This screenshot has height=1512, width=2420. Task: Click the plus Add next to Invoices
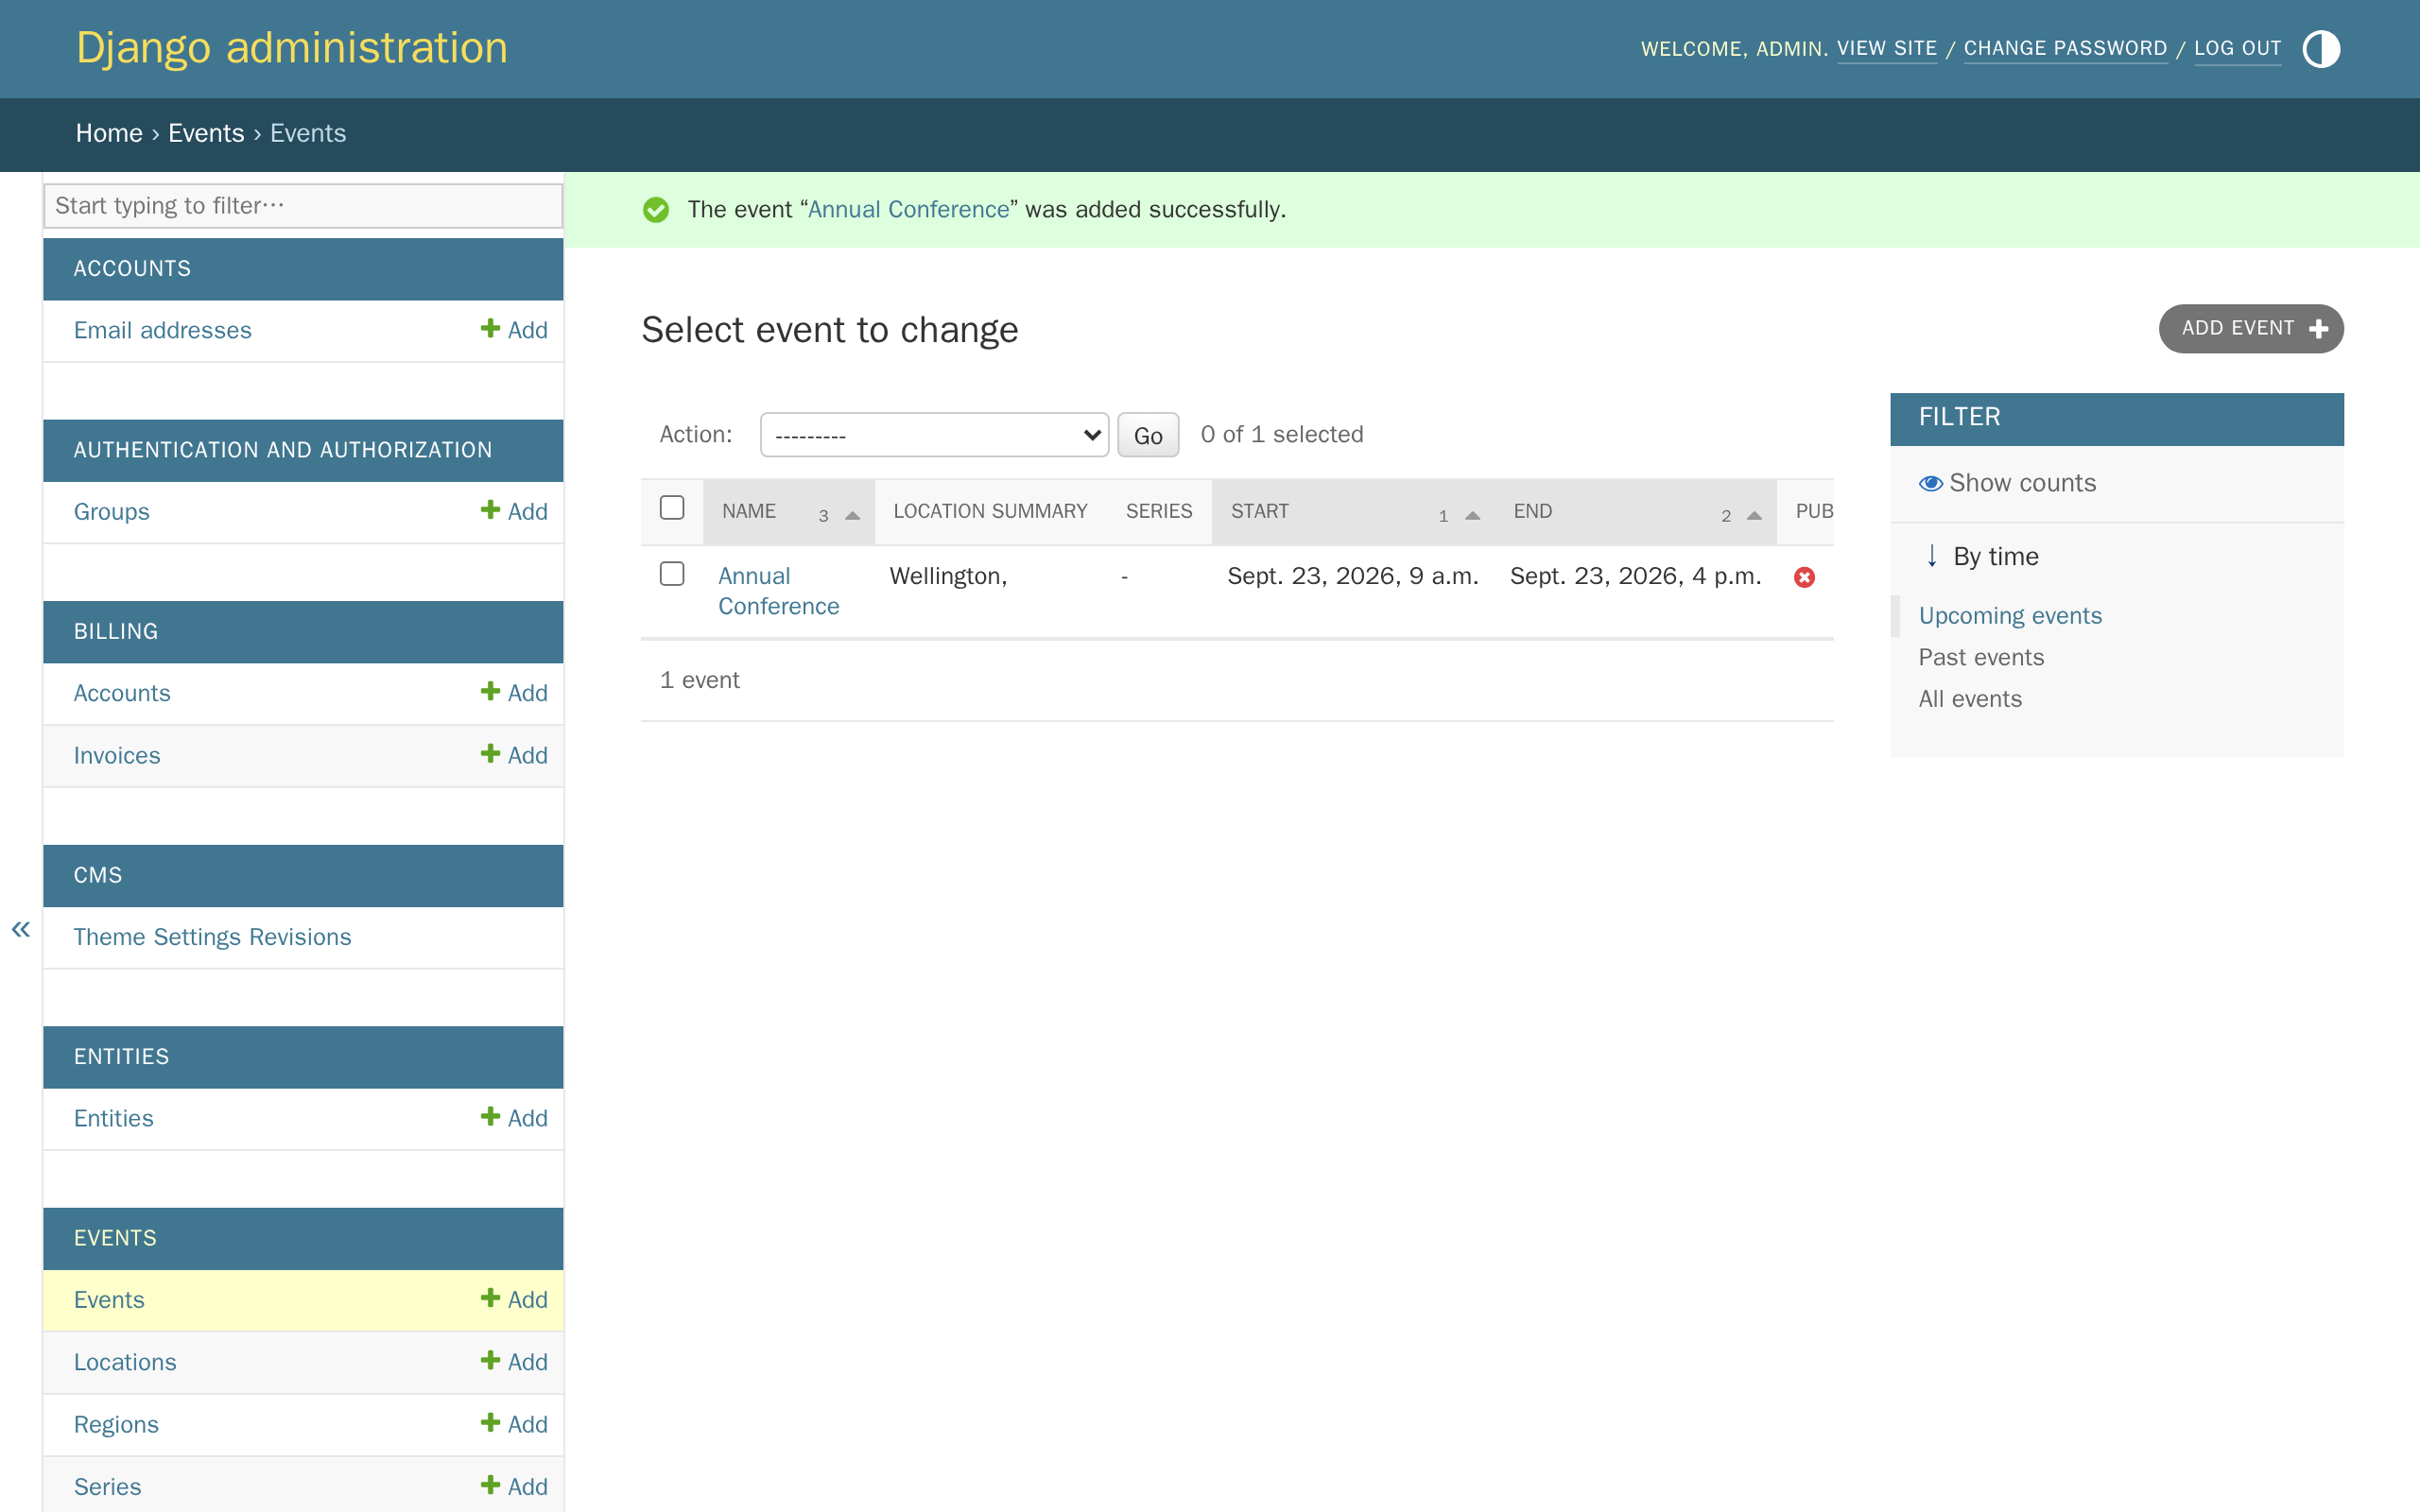pyautogui.click(x=514, y=755)
